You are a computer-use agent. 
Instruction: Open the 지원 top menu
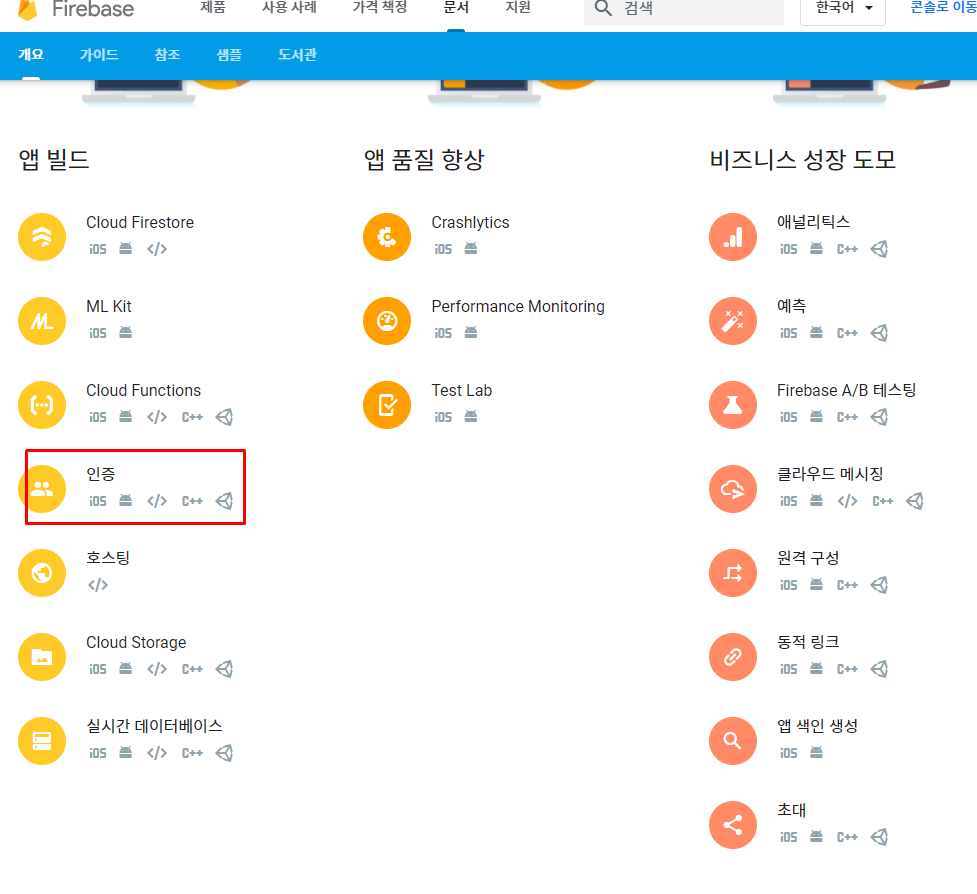click(518, 7)
